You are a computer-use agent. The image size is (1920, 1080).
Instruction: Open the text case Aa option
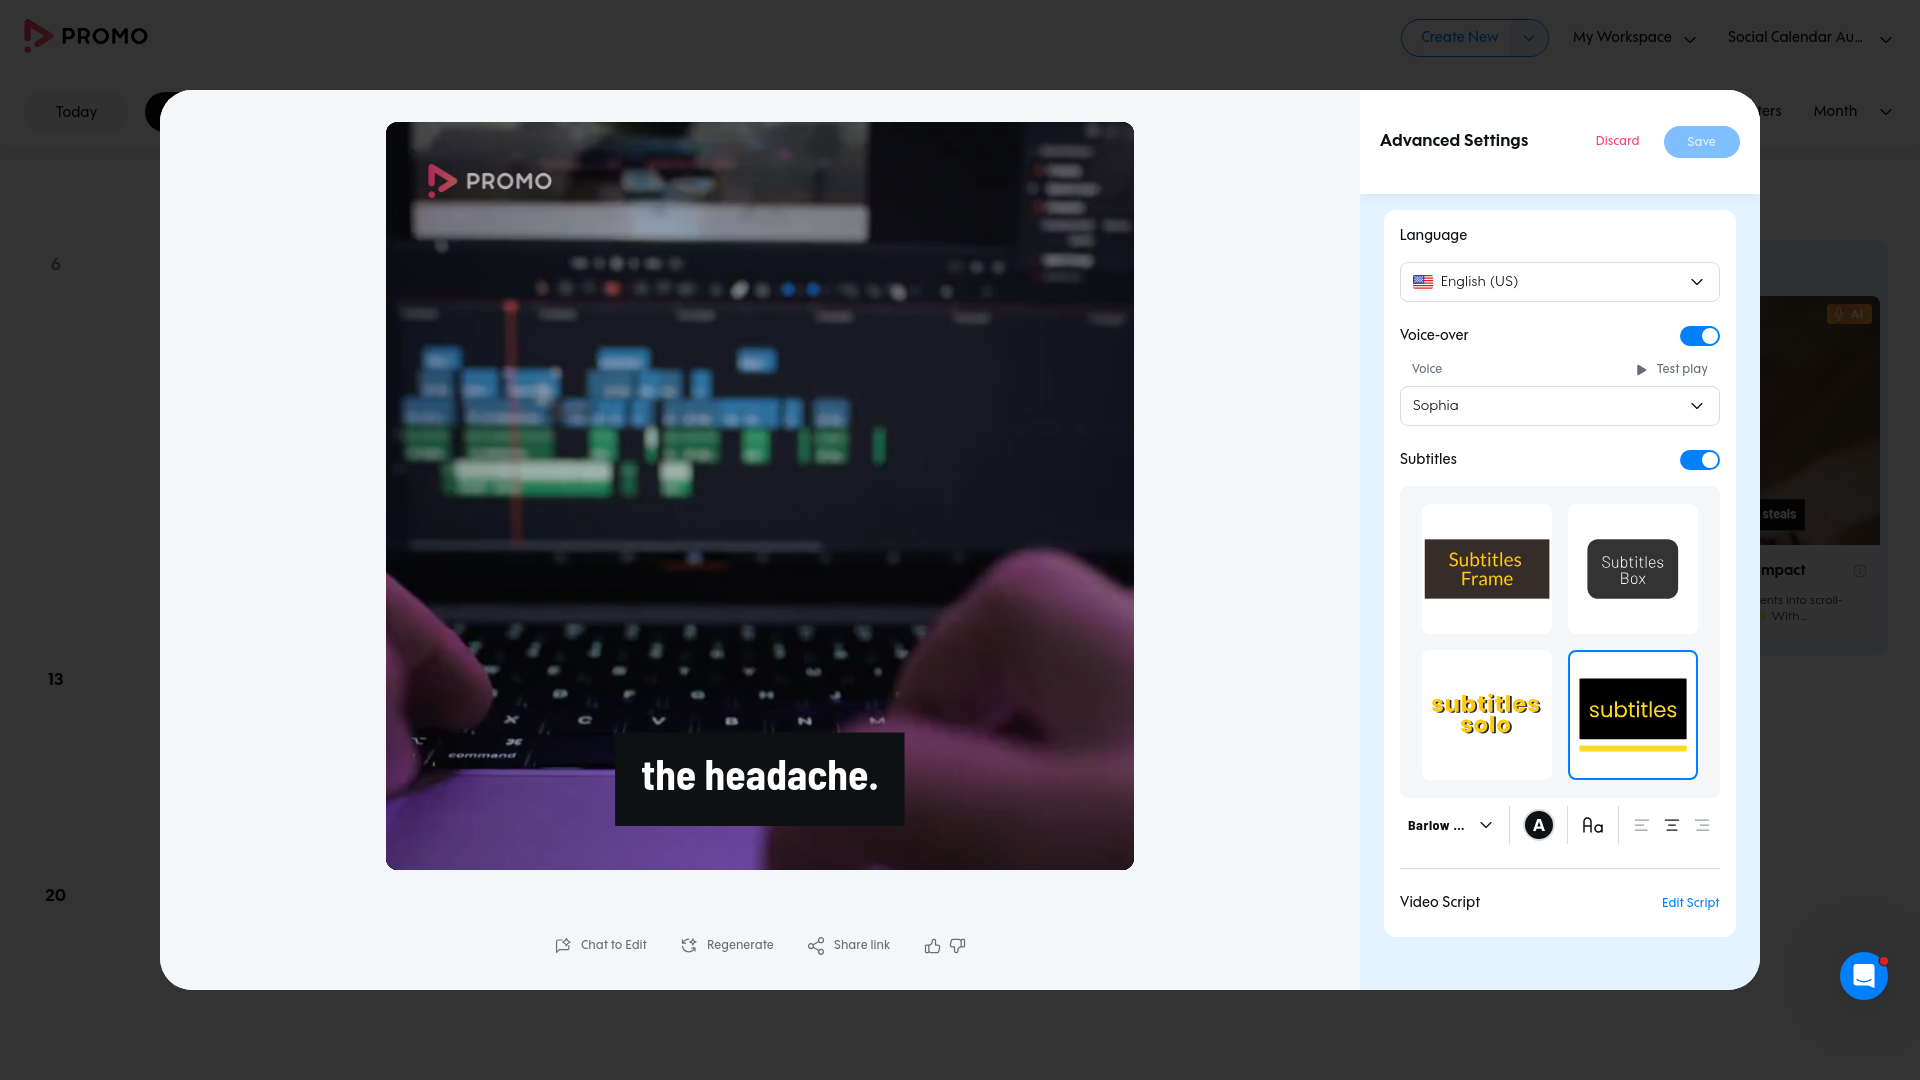click(1593, 825)
